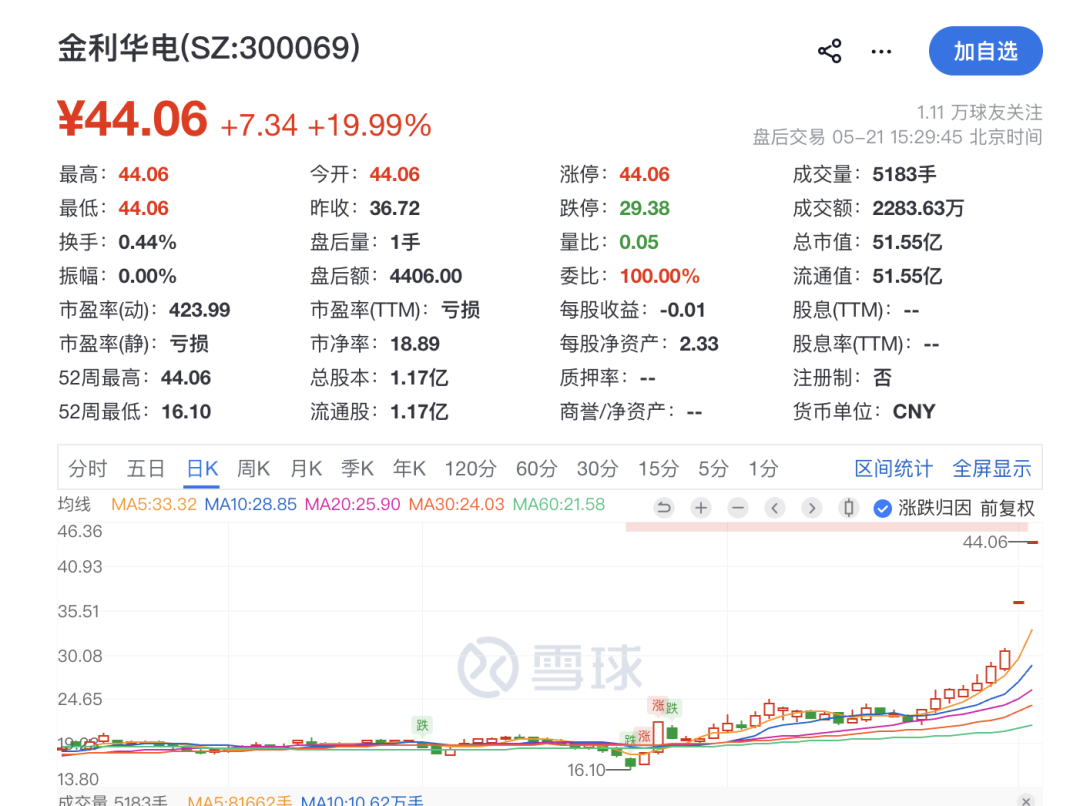Select the 日K chart tab

202,468
